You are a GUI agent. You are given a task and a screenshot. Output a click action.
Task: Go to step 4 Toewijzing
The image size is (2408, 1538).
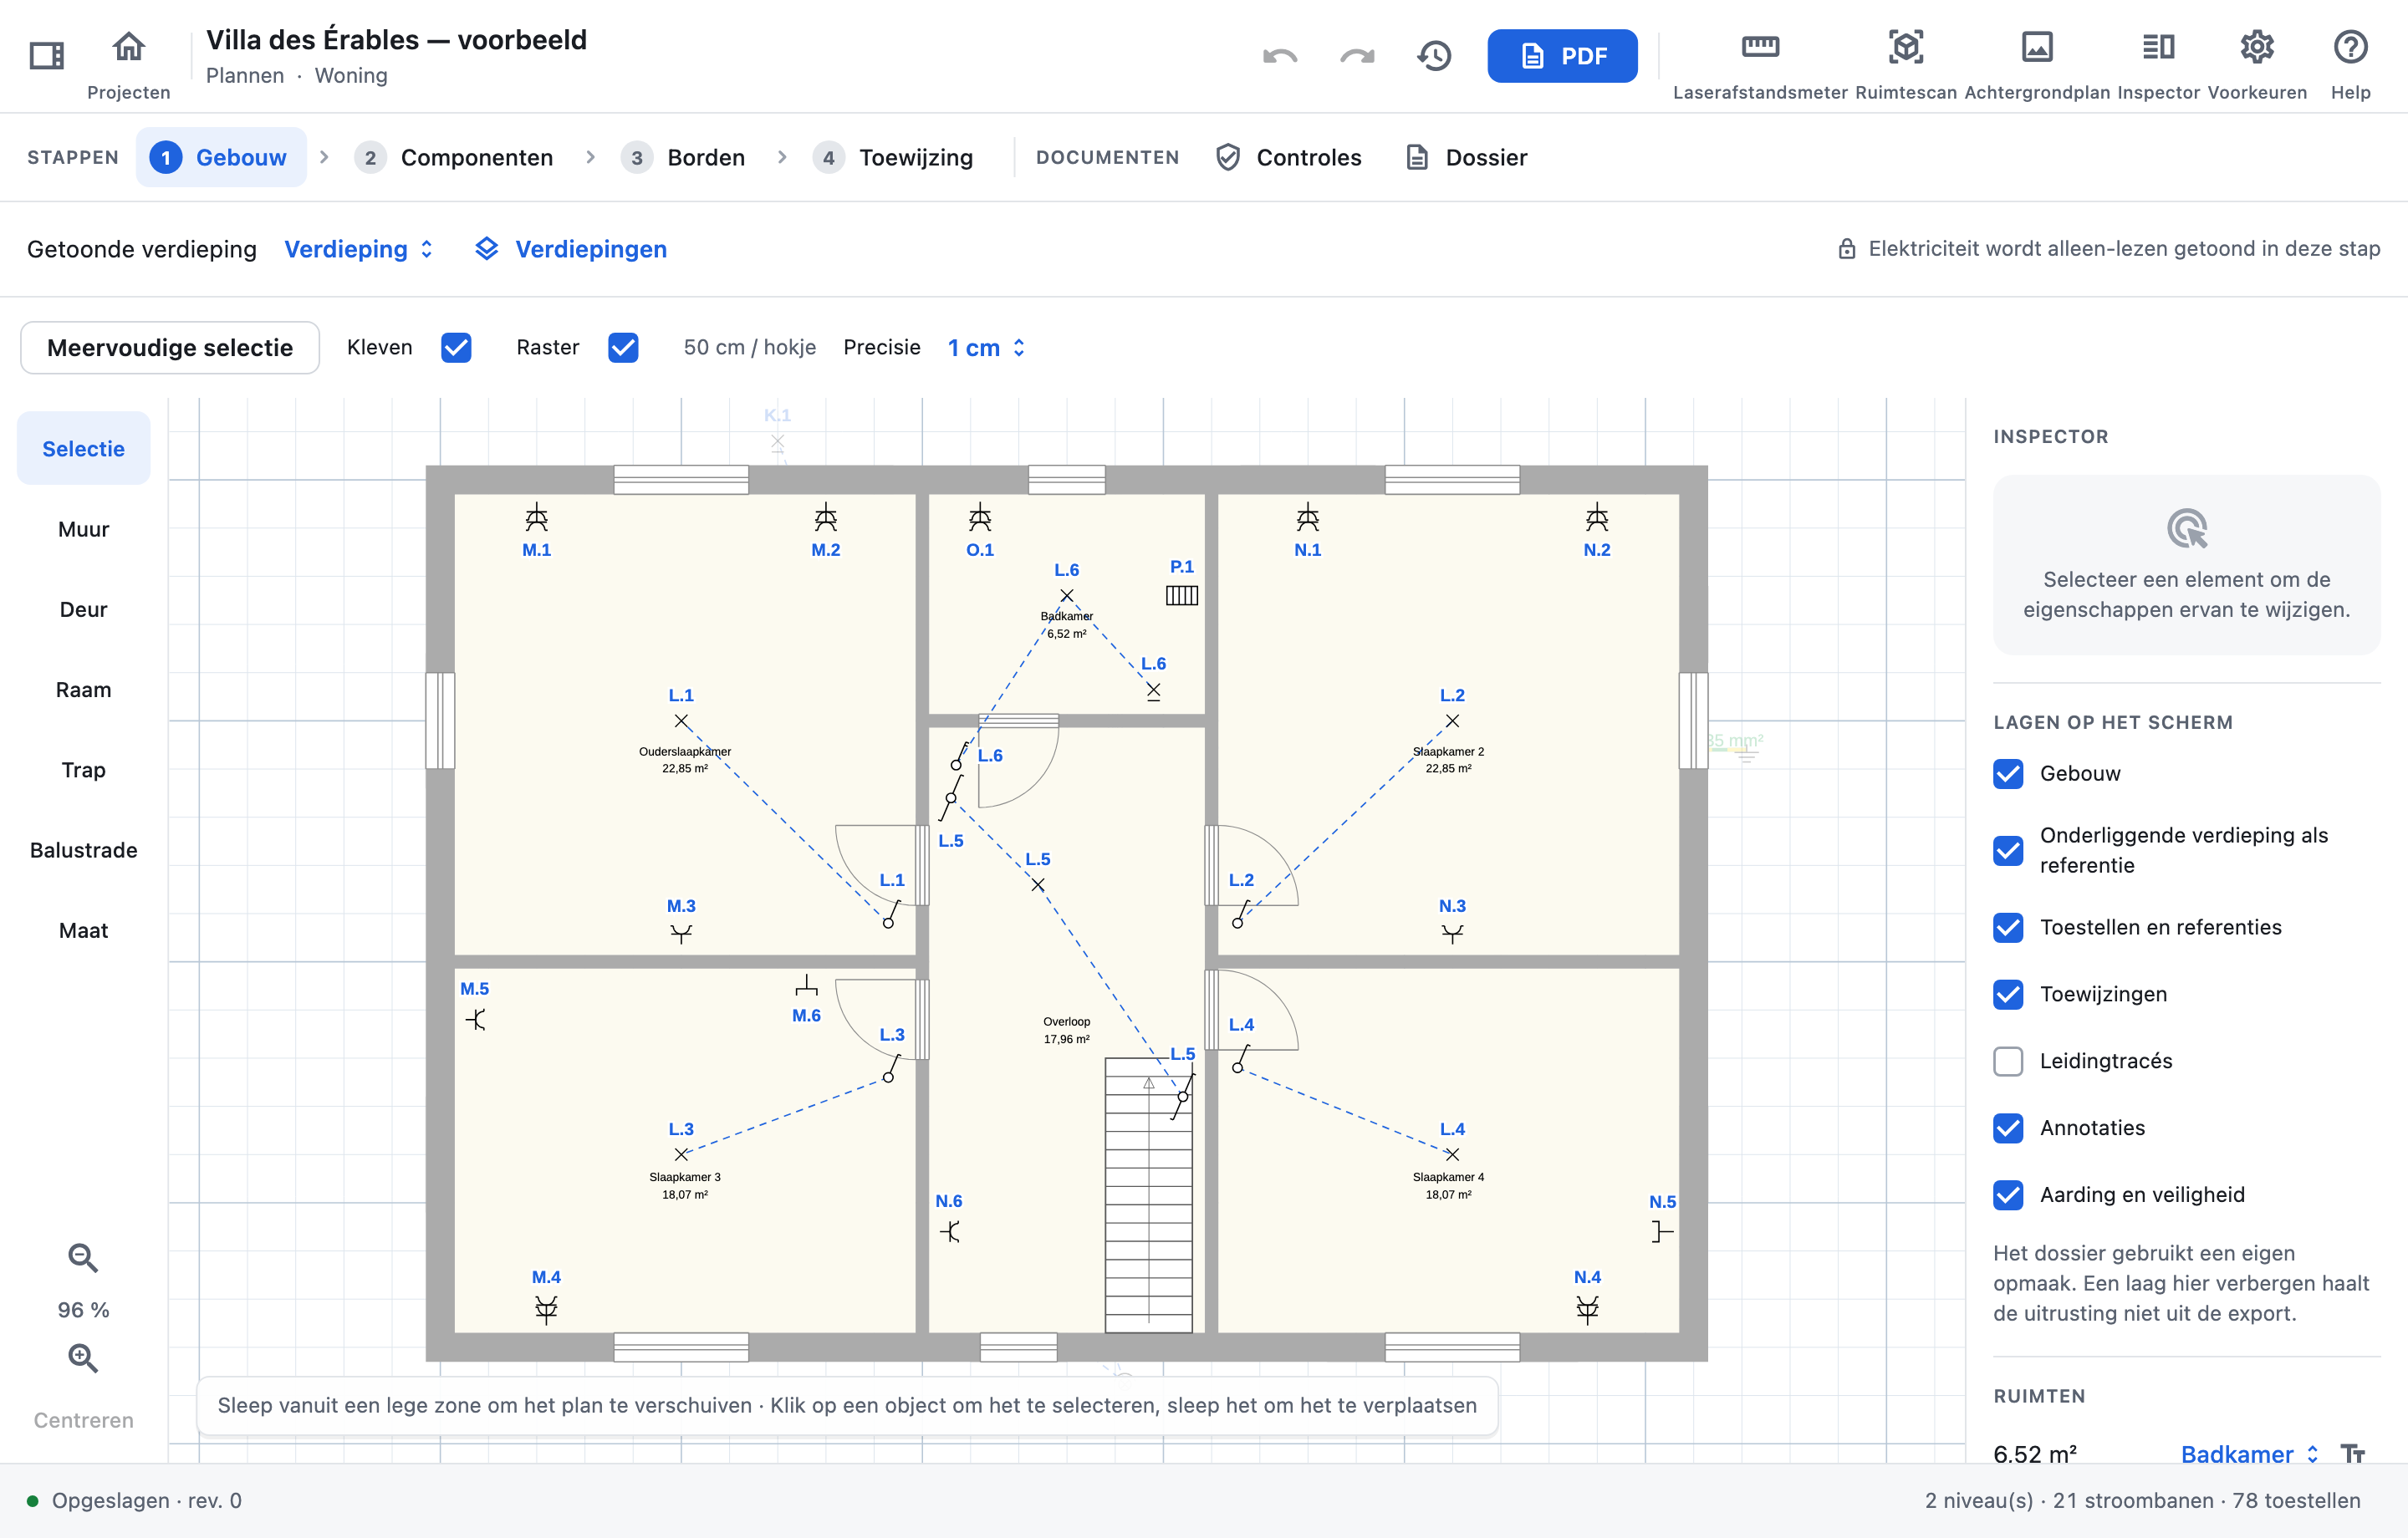point(893,157)
